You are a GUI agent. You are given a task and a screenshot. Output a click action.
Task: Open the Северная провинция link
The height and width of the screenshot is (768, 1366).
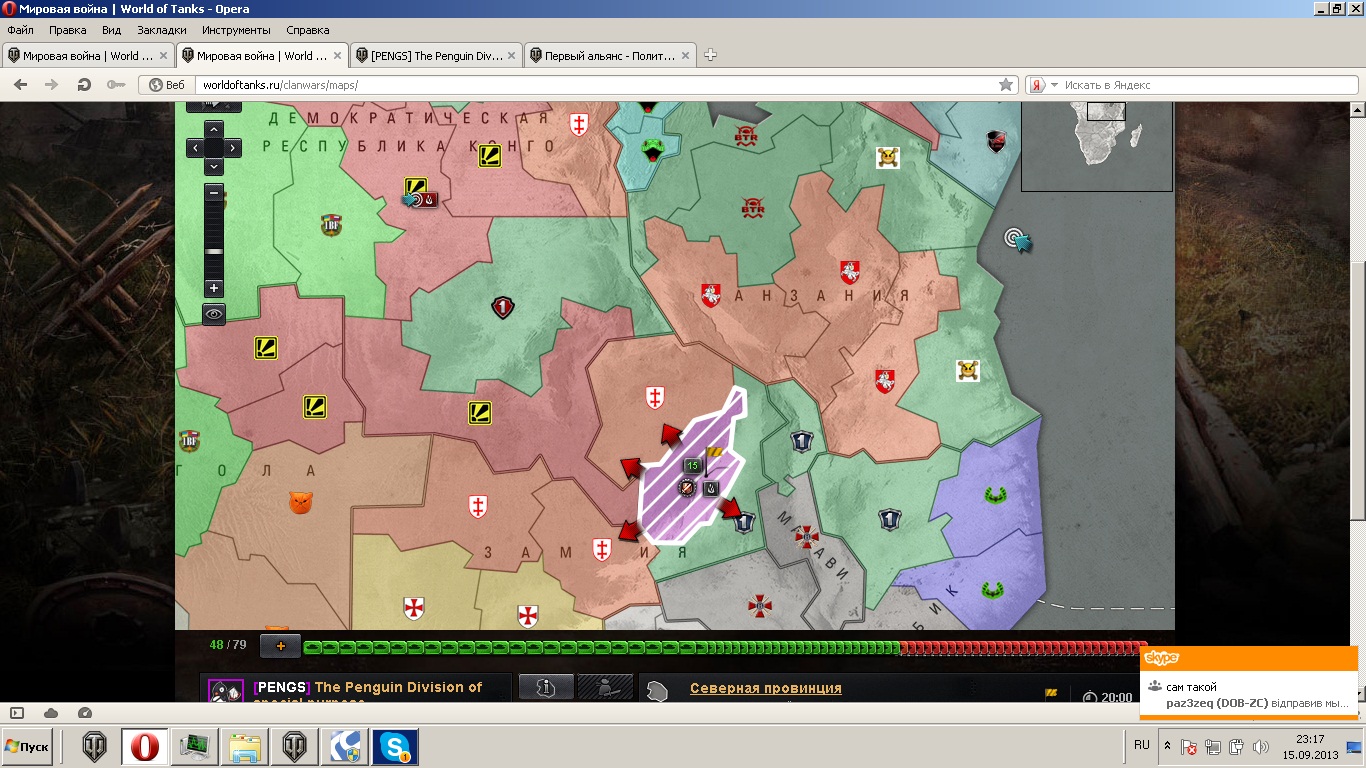pyautogui.click(x=766, y=688)
